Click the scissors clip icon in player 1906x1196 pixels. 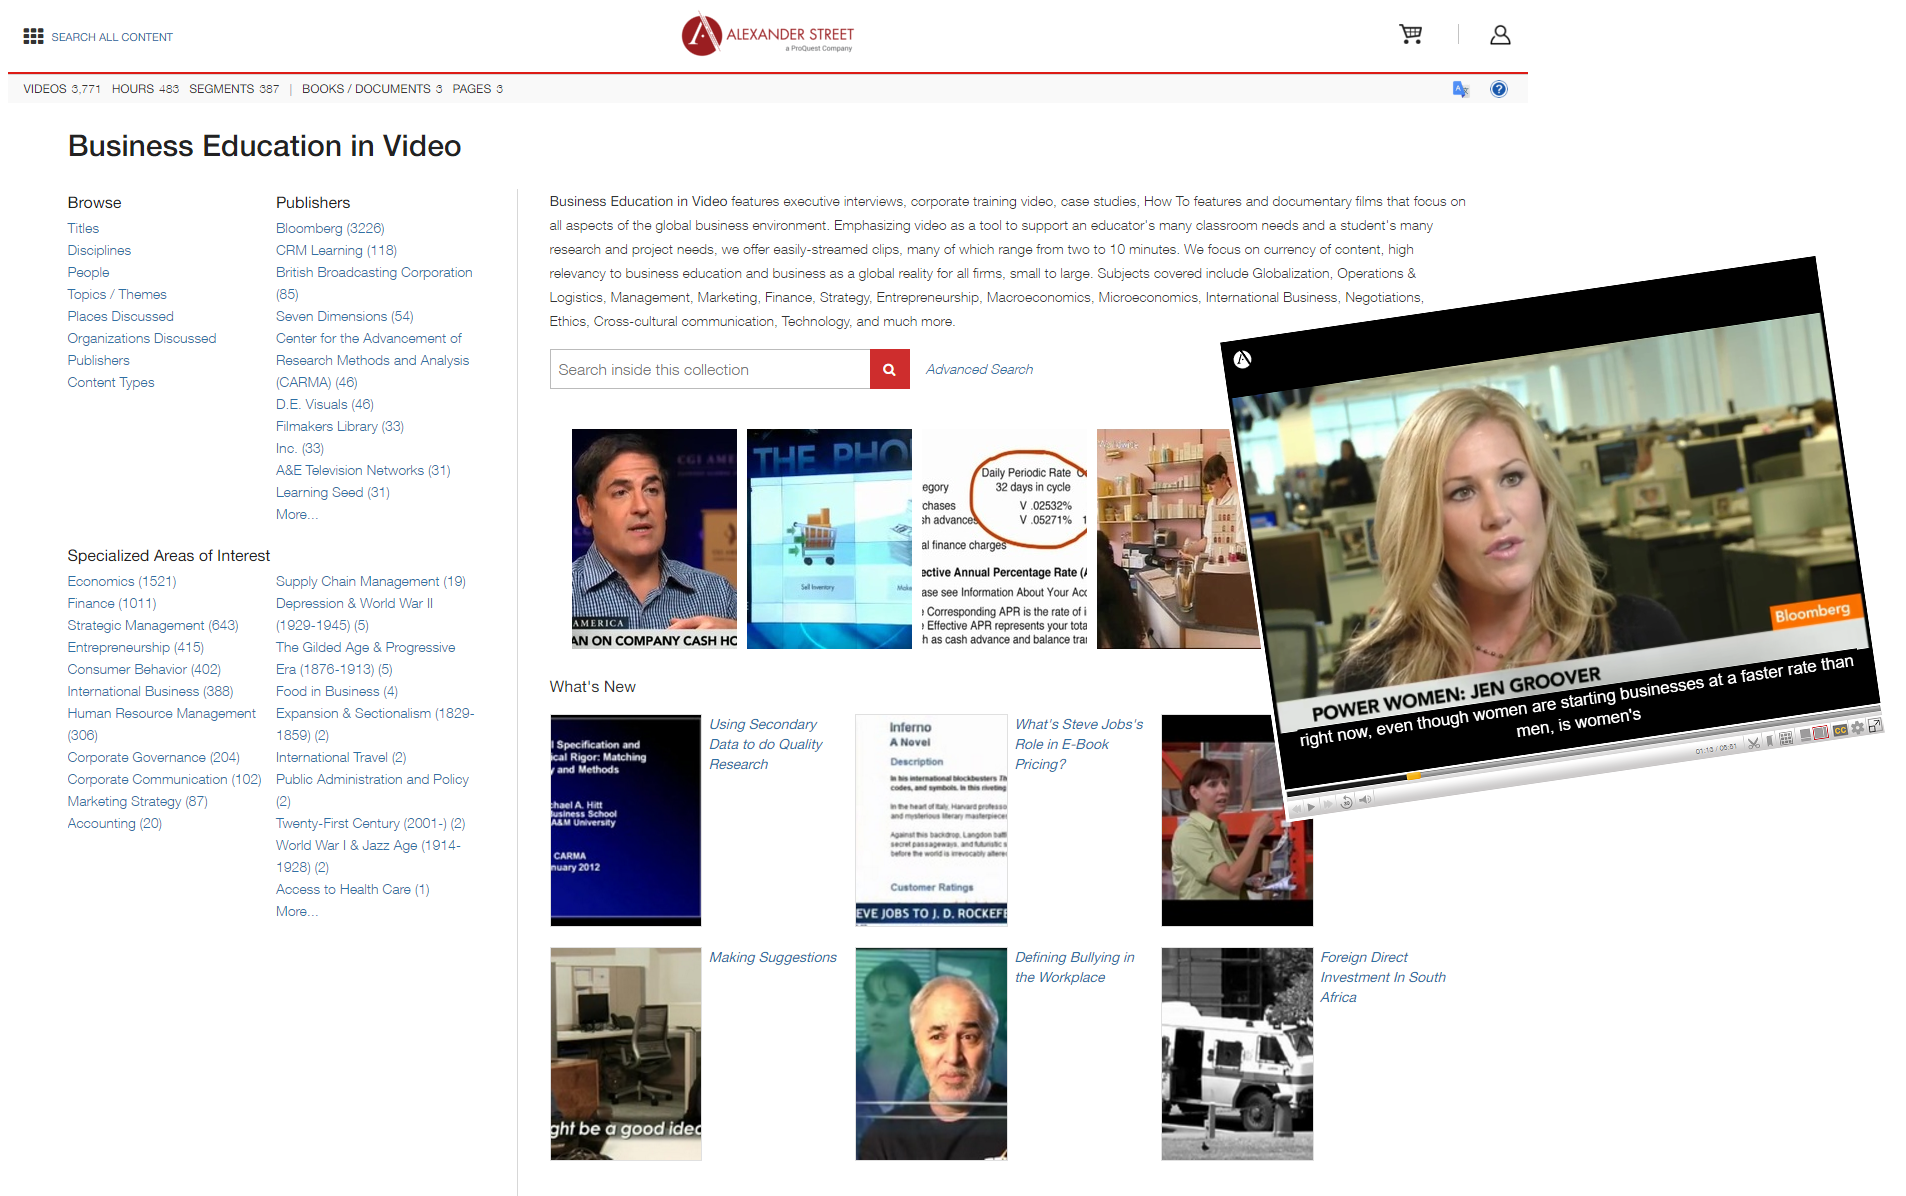tap(1753, 743)
